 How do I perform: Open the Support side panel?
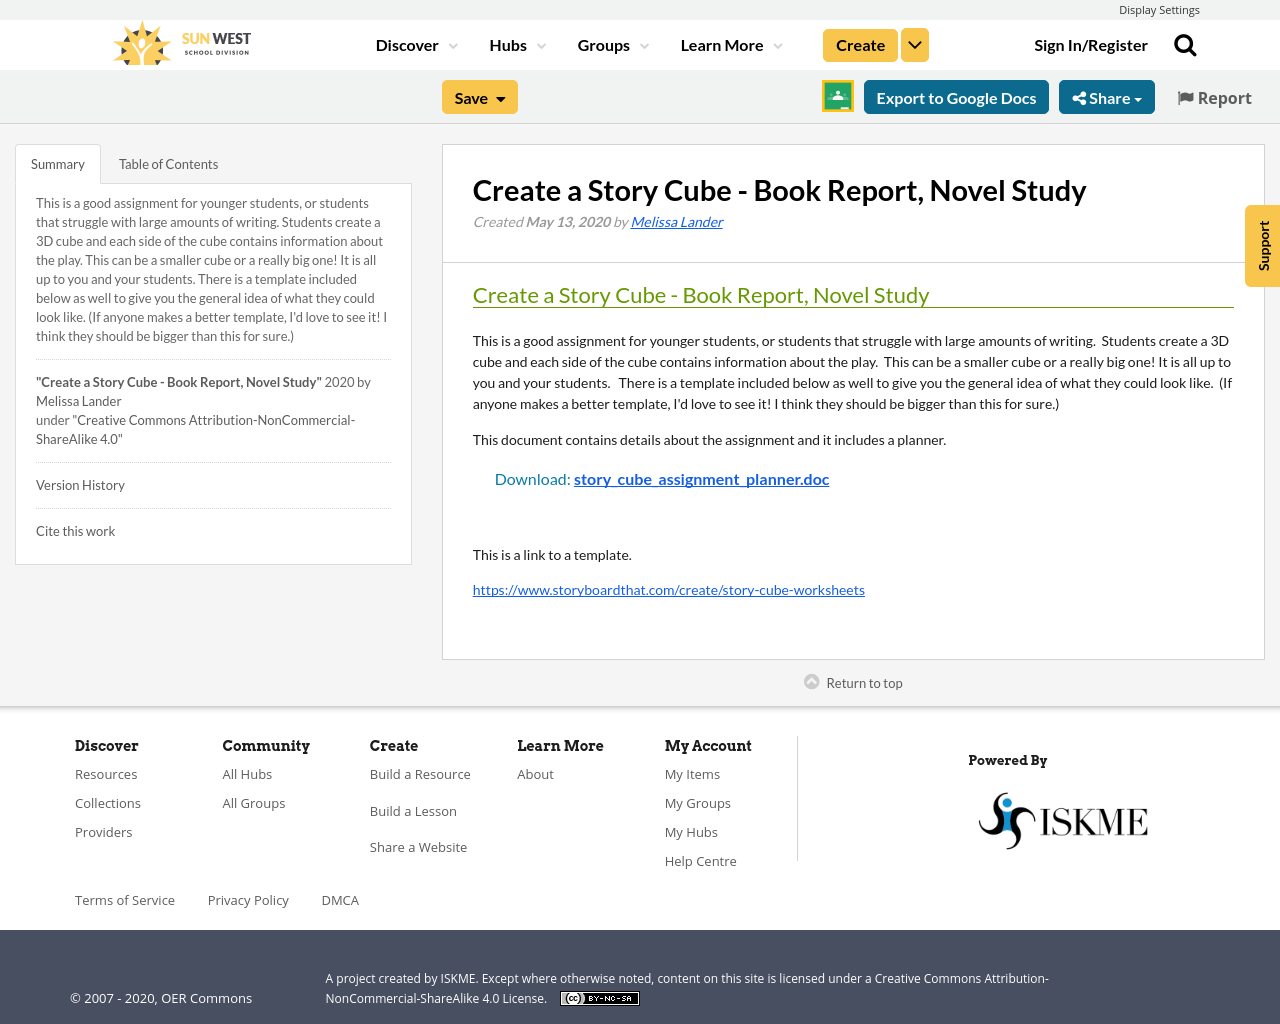tap(1262, 245)
